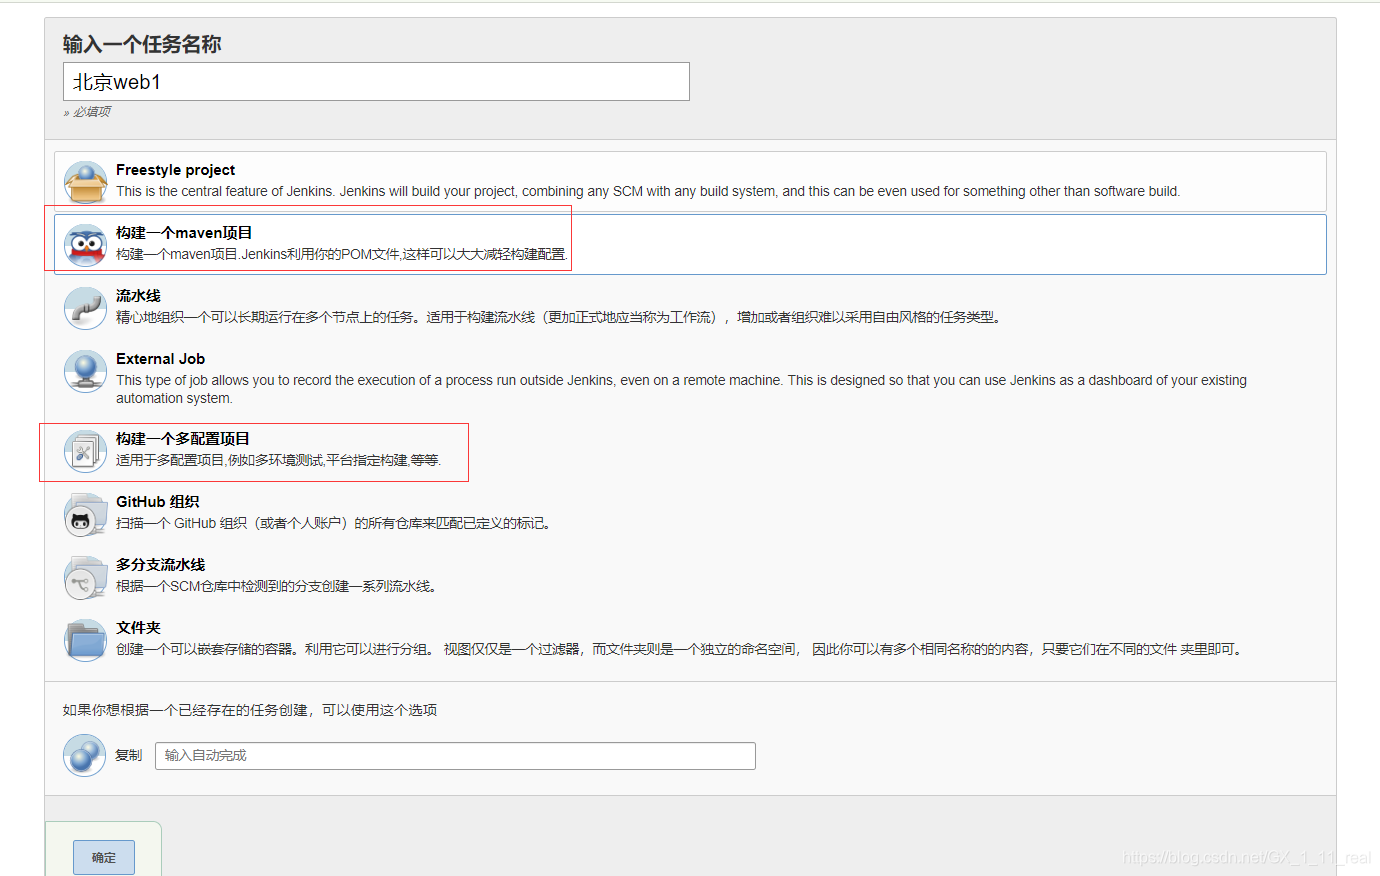Click the Freestyle description starting 'This is the central feature'

pyautogui.click(x=648, y=191)
